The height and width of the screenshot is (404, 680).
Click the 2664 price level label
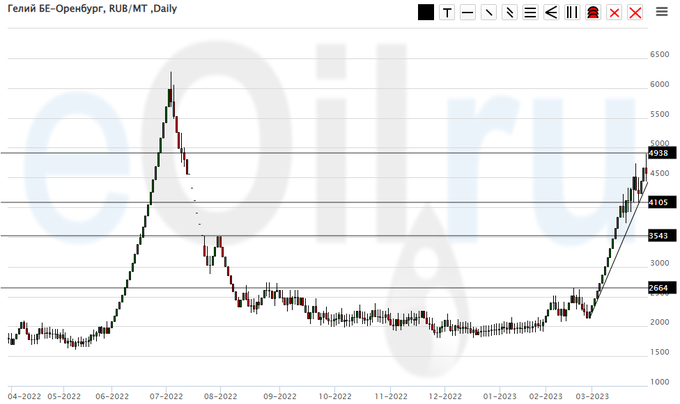660,288
